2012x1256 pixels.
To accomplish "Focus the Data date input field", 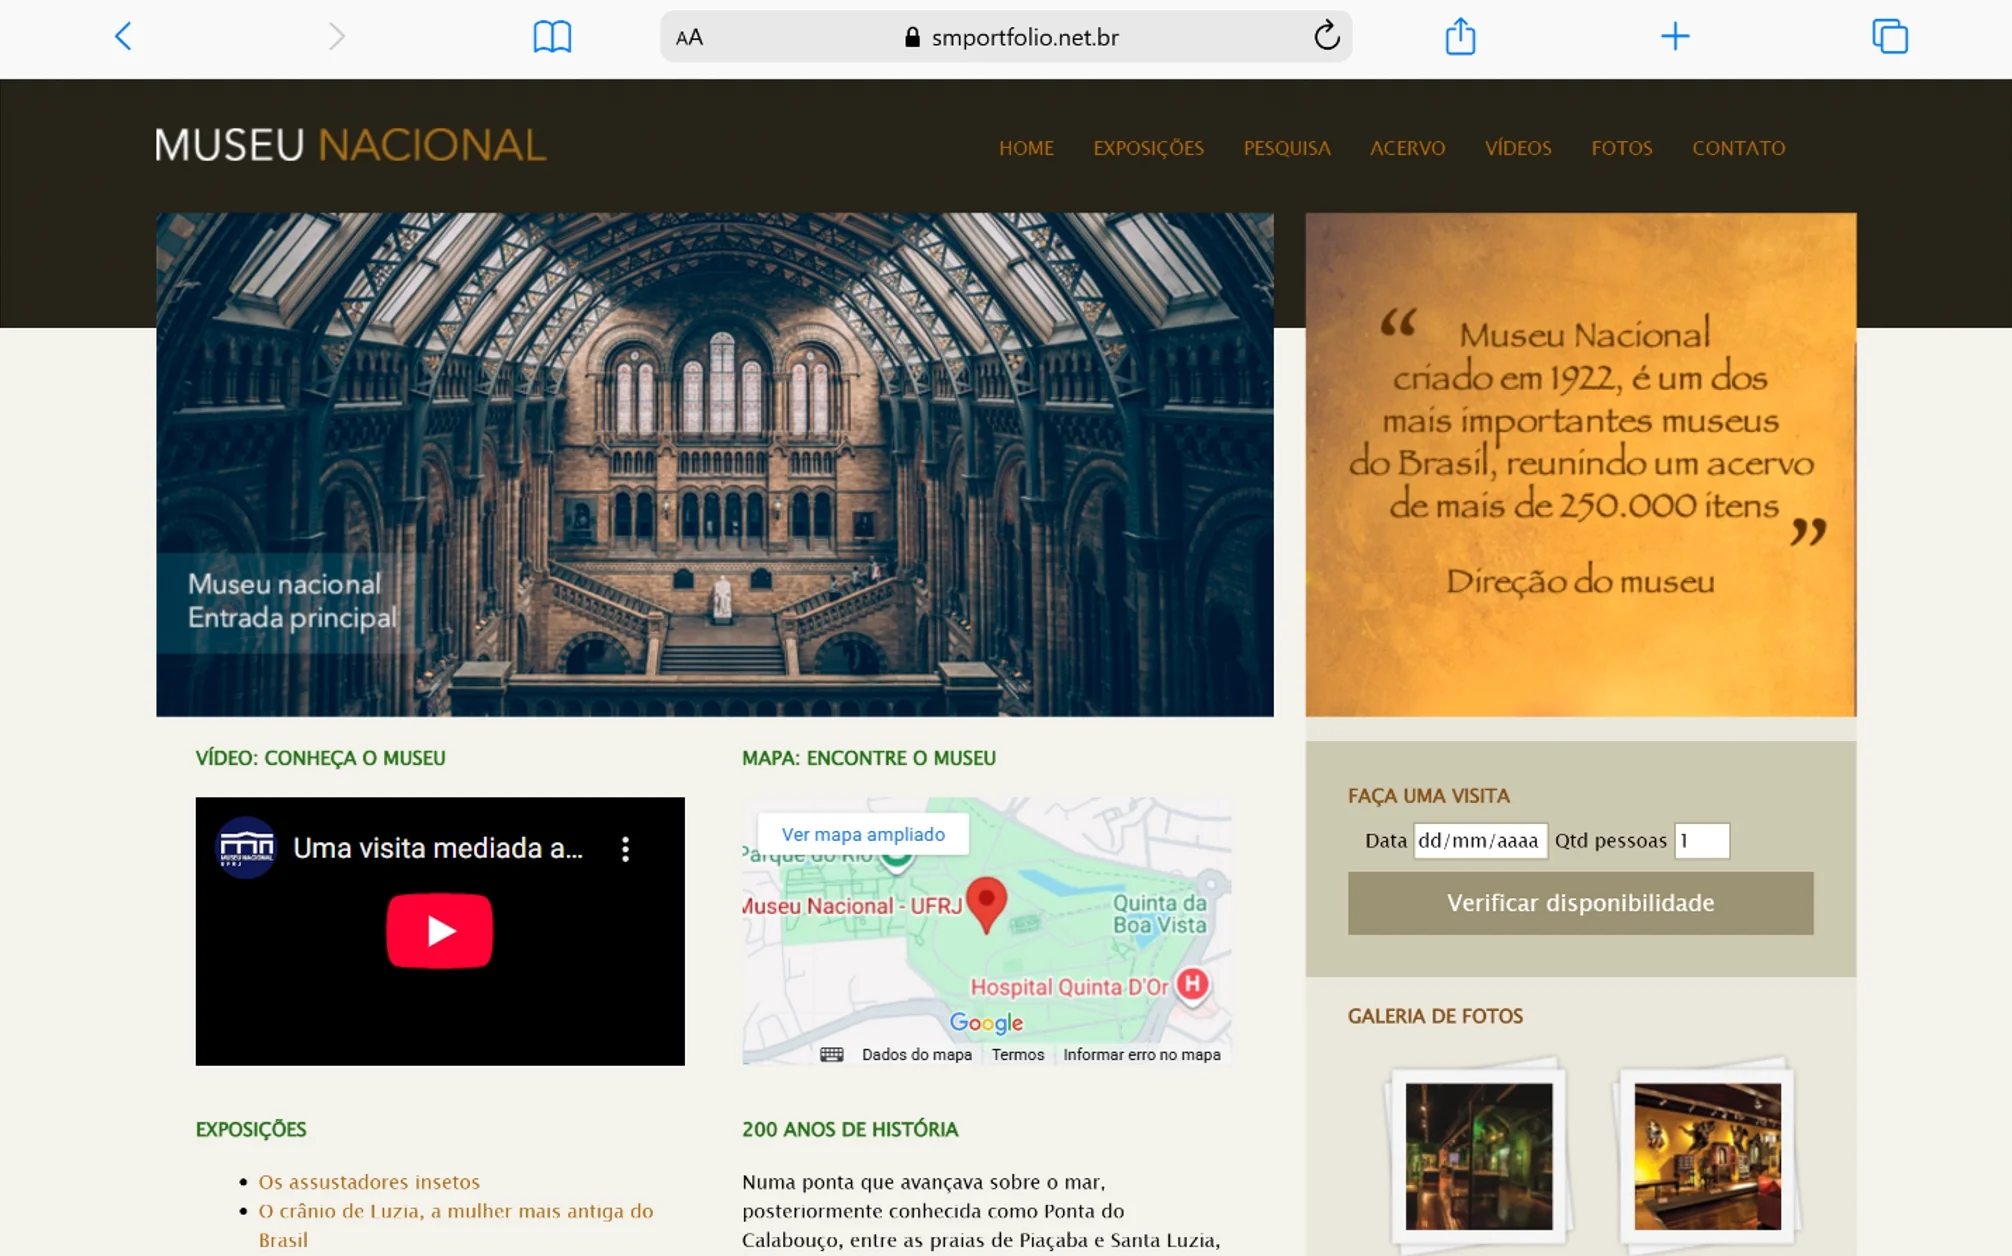I will pyautogui.click(x=1479, y=840).
